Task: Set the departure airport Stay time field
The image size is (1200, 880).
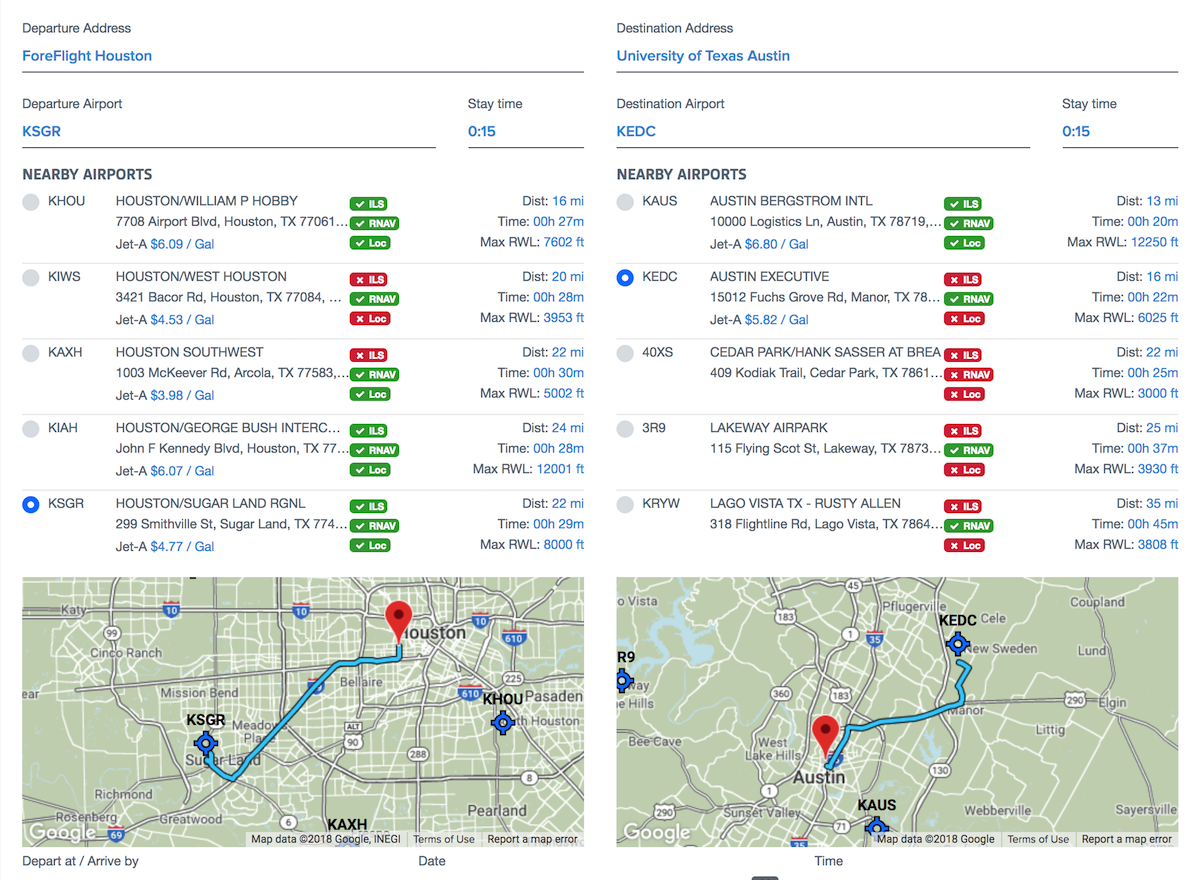Action: tap(526, 132)
